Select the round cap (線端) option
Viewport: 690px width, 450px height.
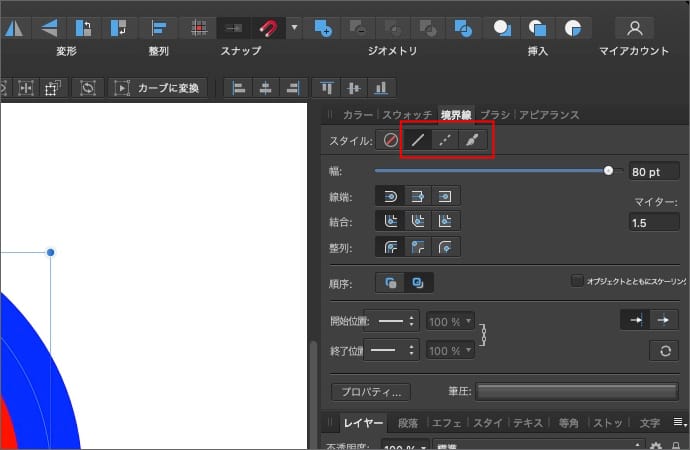point(390,196)
